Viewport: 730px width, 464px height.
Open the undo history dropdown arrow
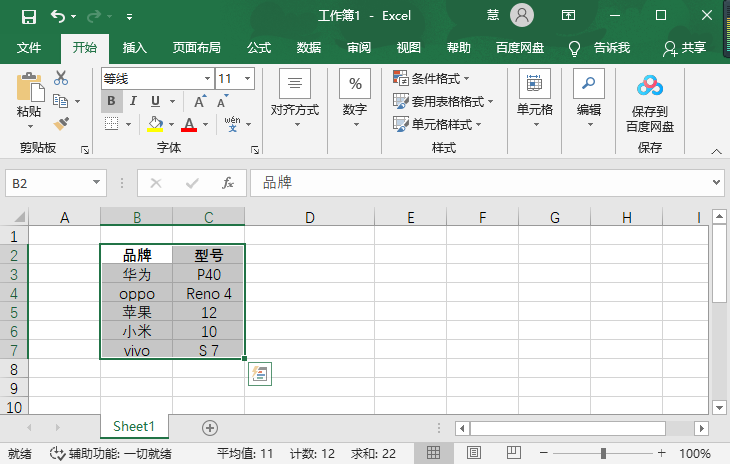coord(74,17)
